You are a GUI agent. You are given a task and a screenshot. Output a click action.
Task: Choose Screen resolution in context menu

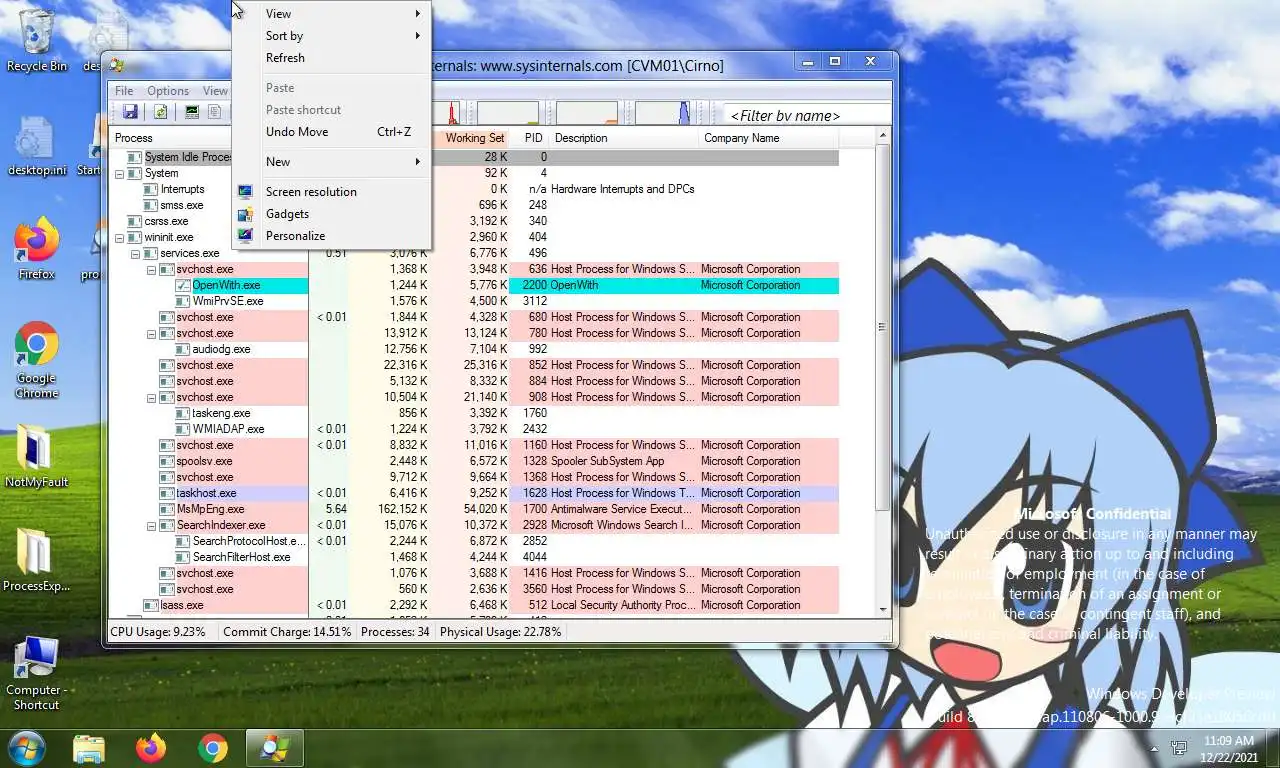click(332, 191)
